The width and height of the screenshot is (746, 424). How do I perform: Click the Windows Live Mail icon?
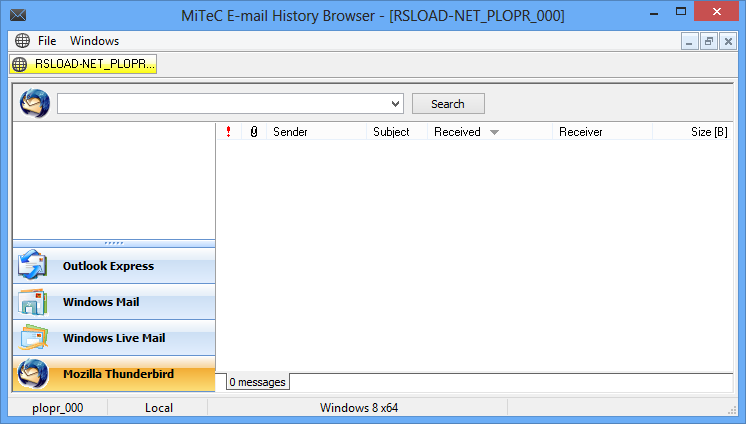(33, 337)
